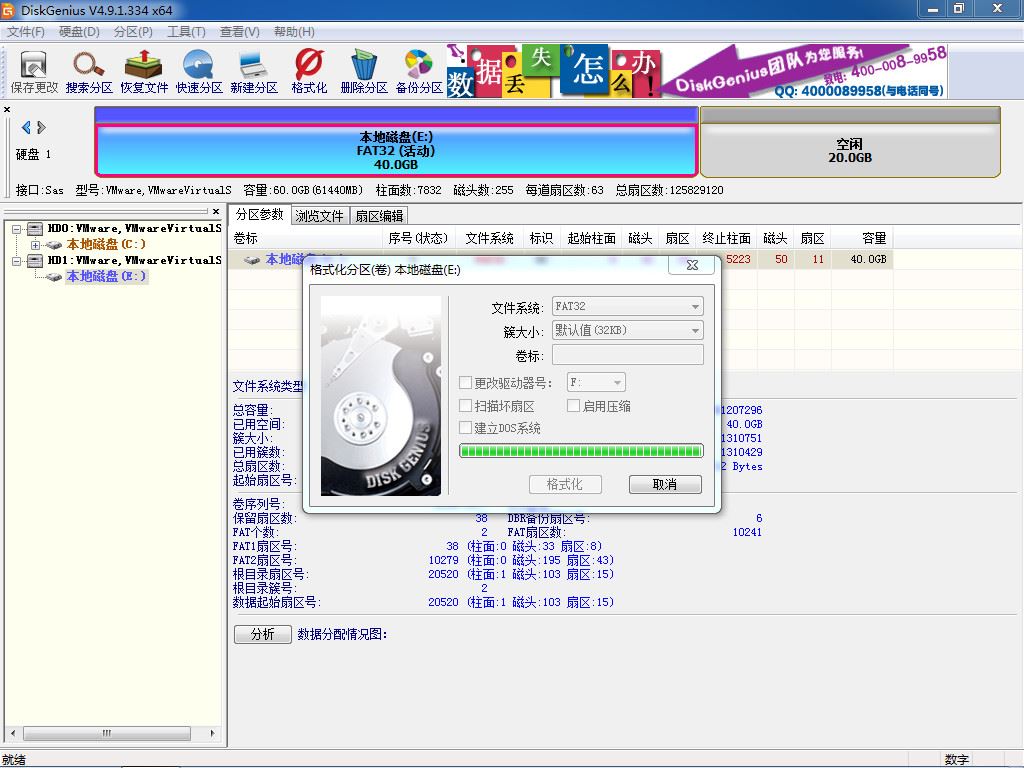
Task: Toggle Change Drive Letter (更改驱动器号) checkbox
Action: 466,383
